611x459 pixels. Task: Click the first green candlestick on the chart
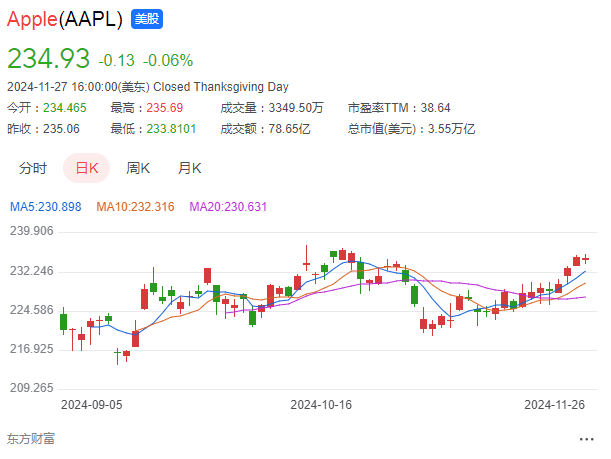[64, 321]
